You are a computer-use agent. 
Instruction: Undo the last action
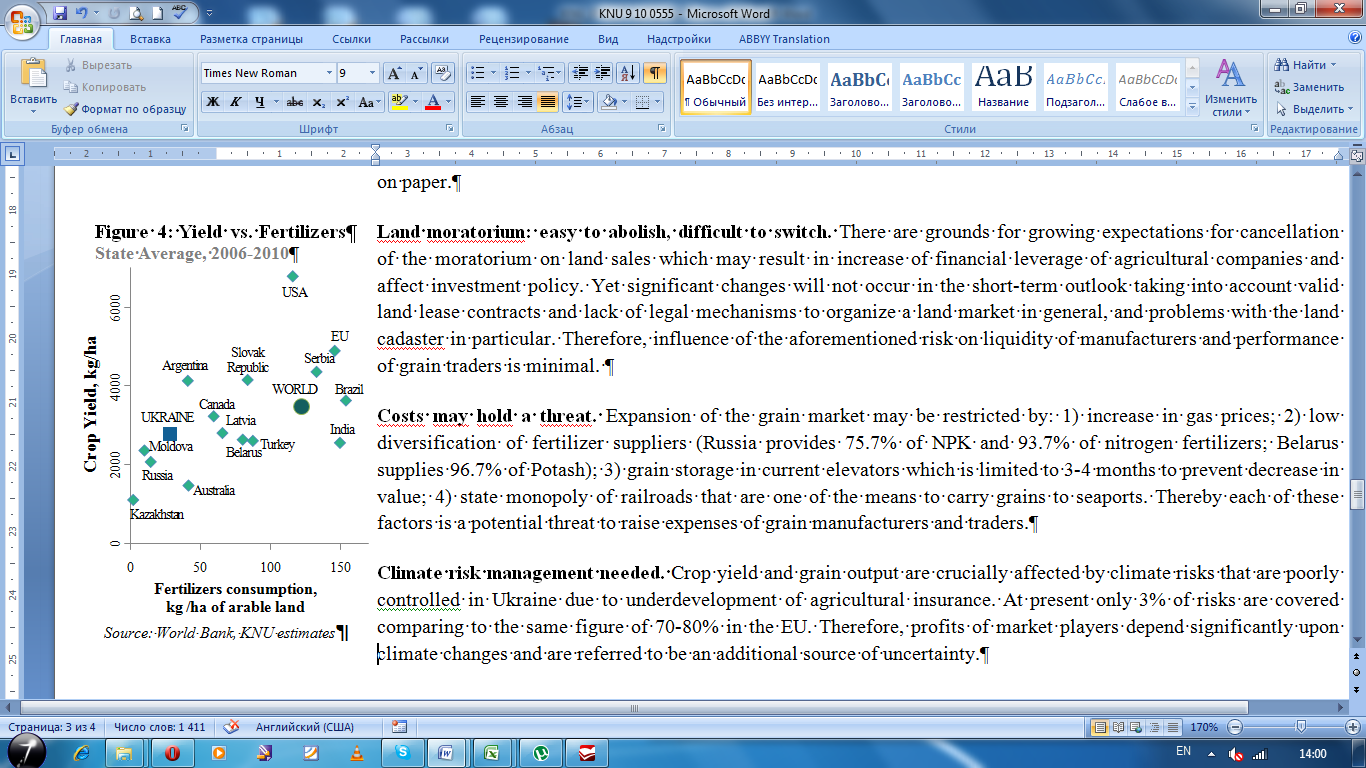click(x=82, y=13)
